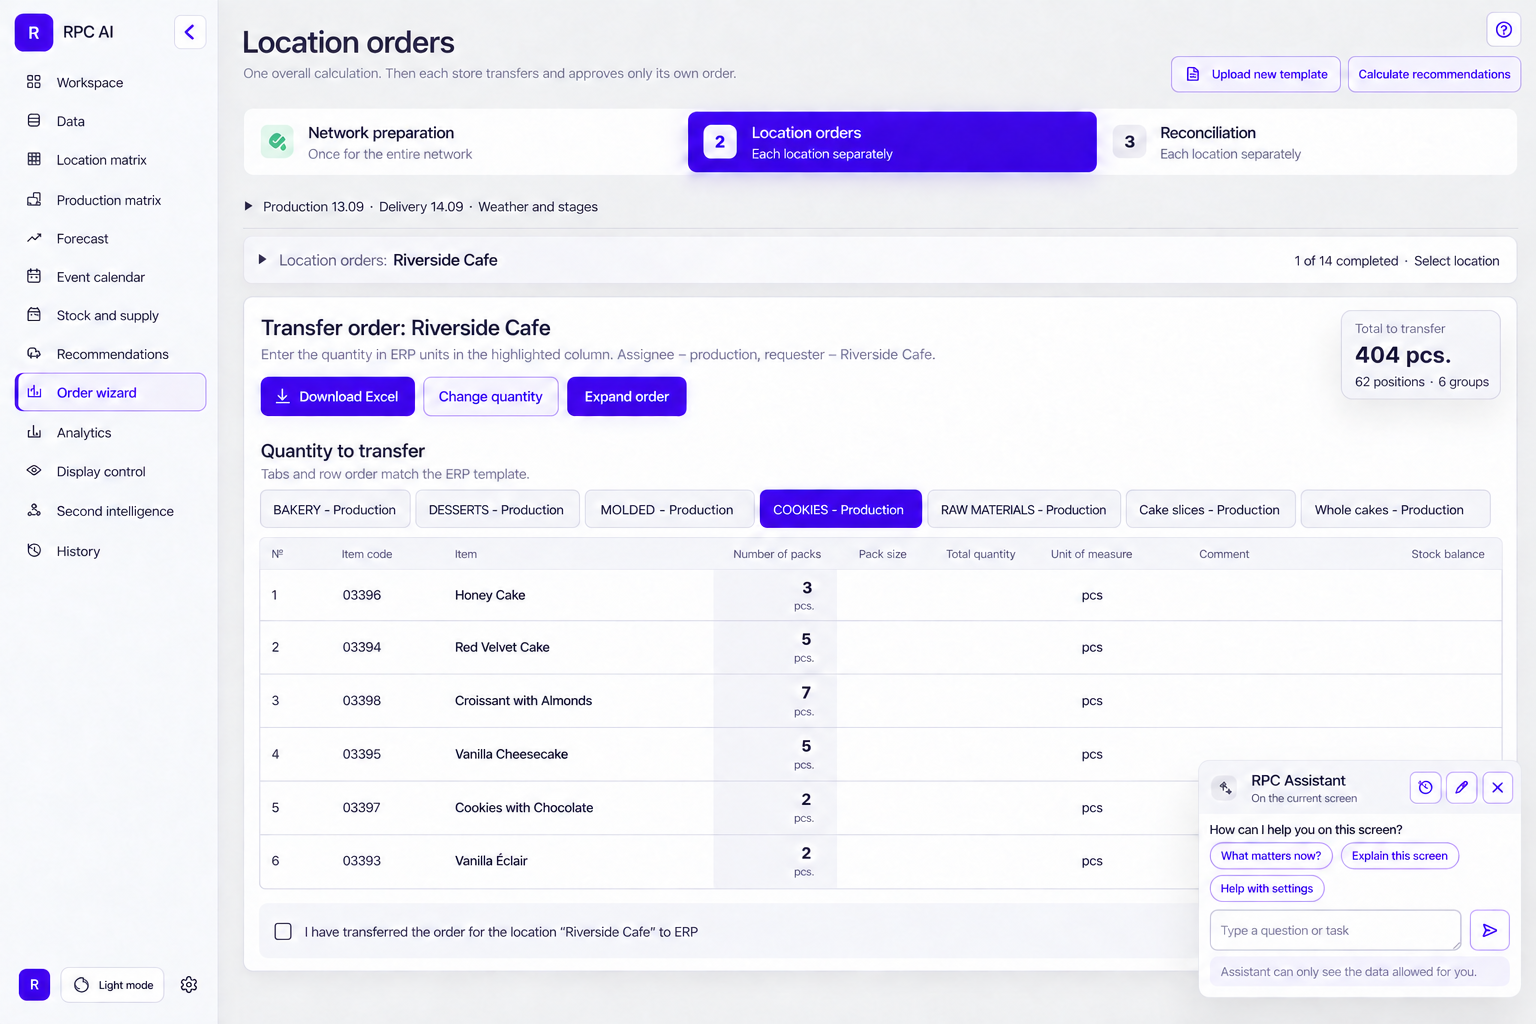Click the RPC AI logo badge
Screen dimensions: 1536x1024
coord(34,32)
